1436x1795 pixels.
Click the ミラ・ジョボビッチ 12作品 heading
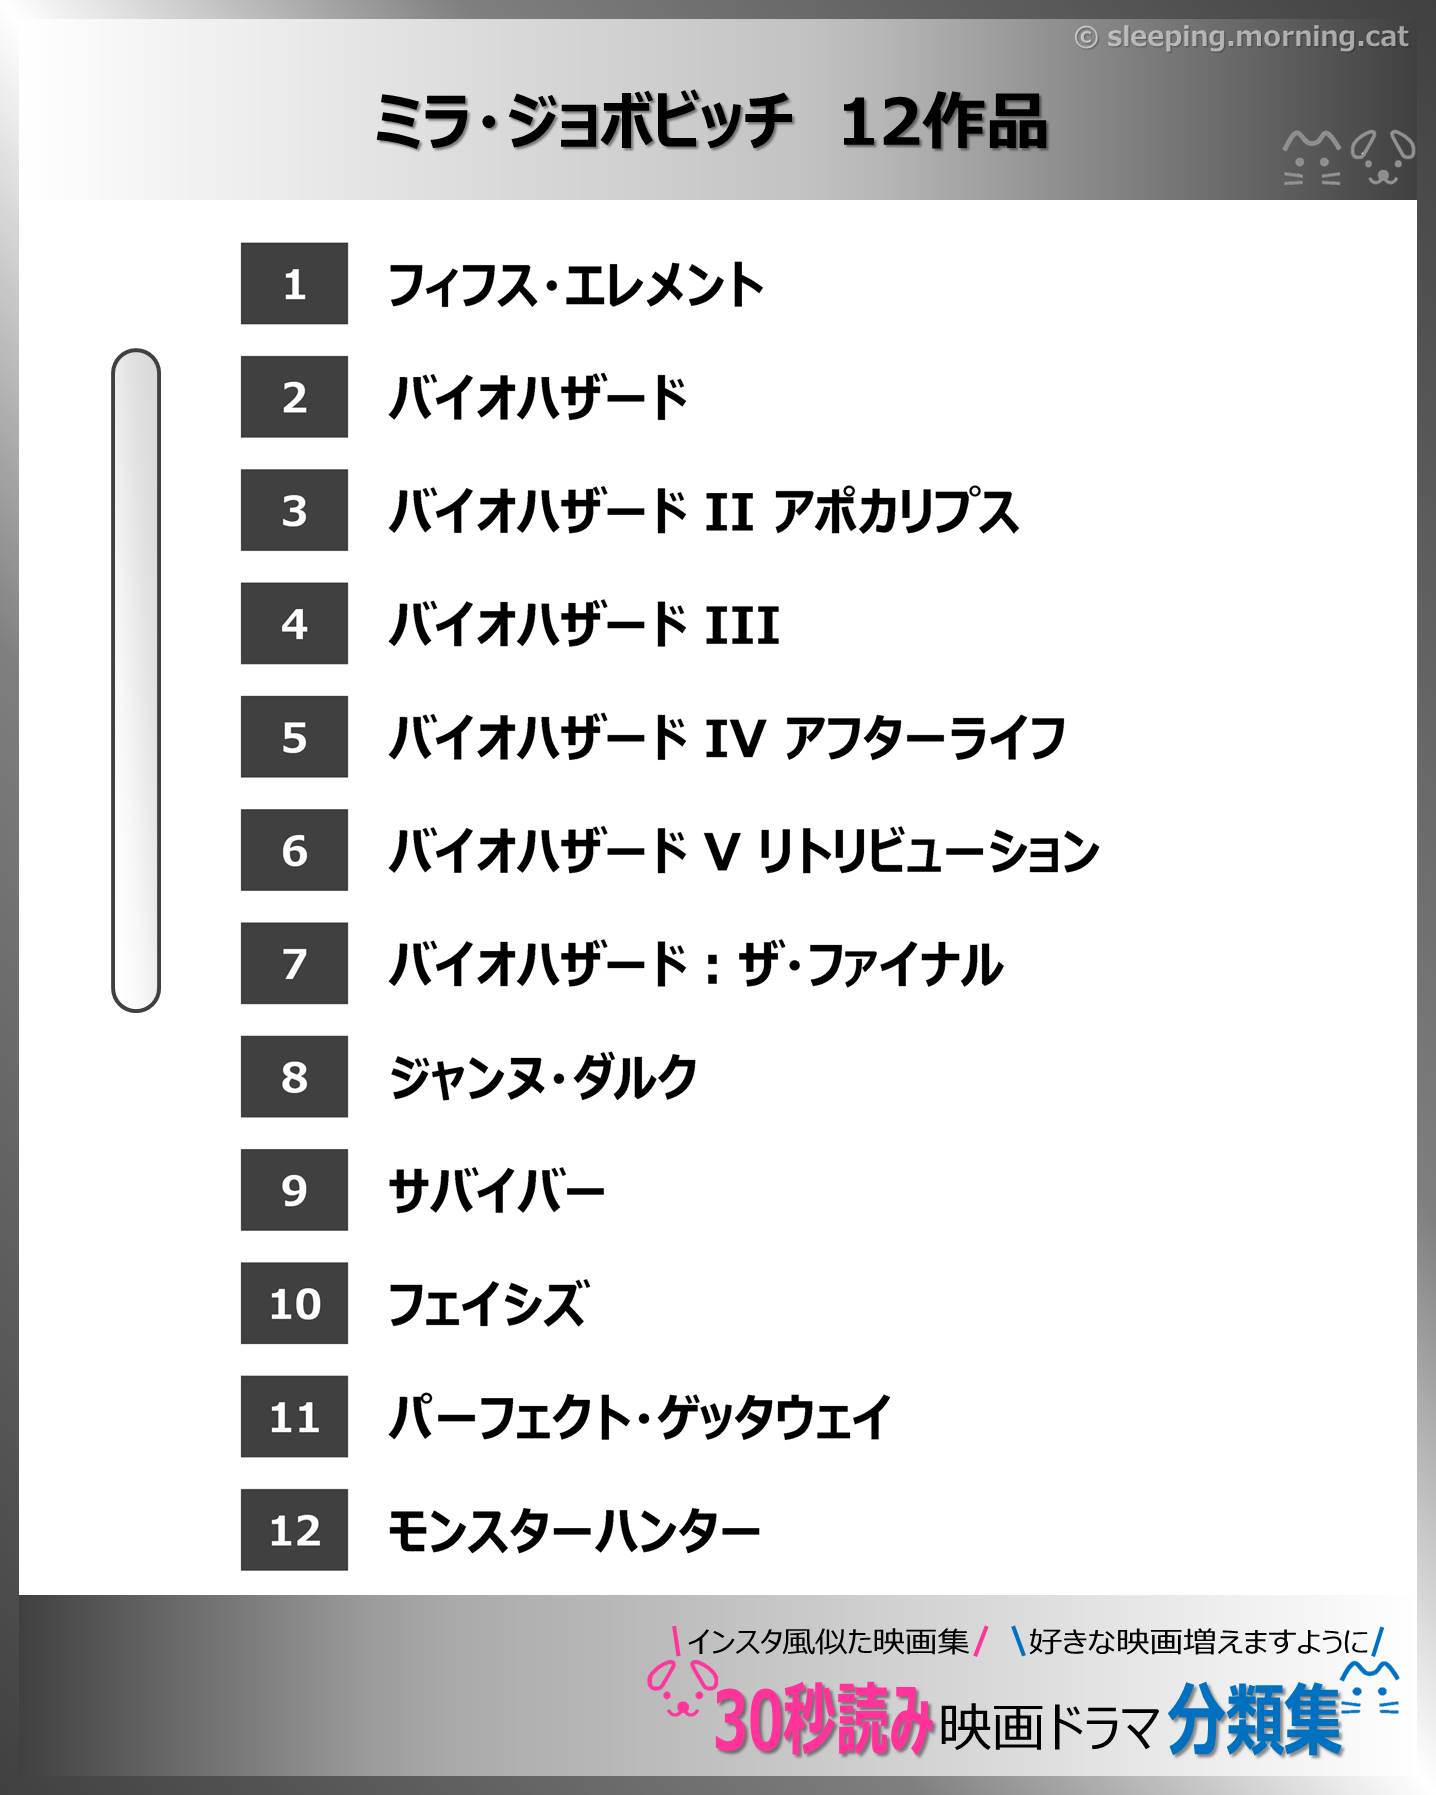pyautogui.click(x=711, y=122)
